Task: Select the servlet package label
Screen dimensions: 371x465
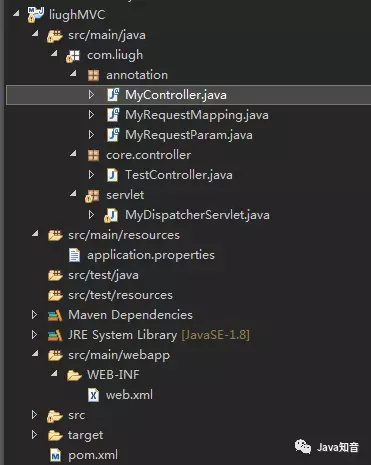Action: point(125,195)
